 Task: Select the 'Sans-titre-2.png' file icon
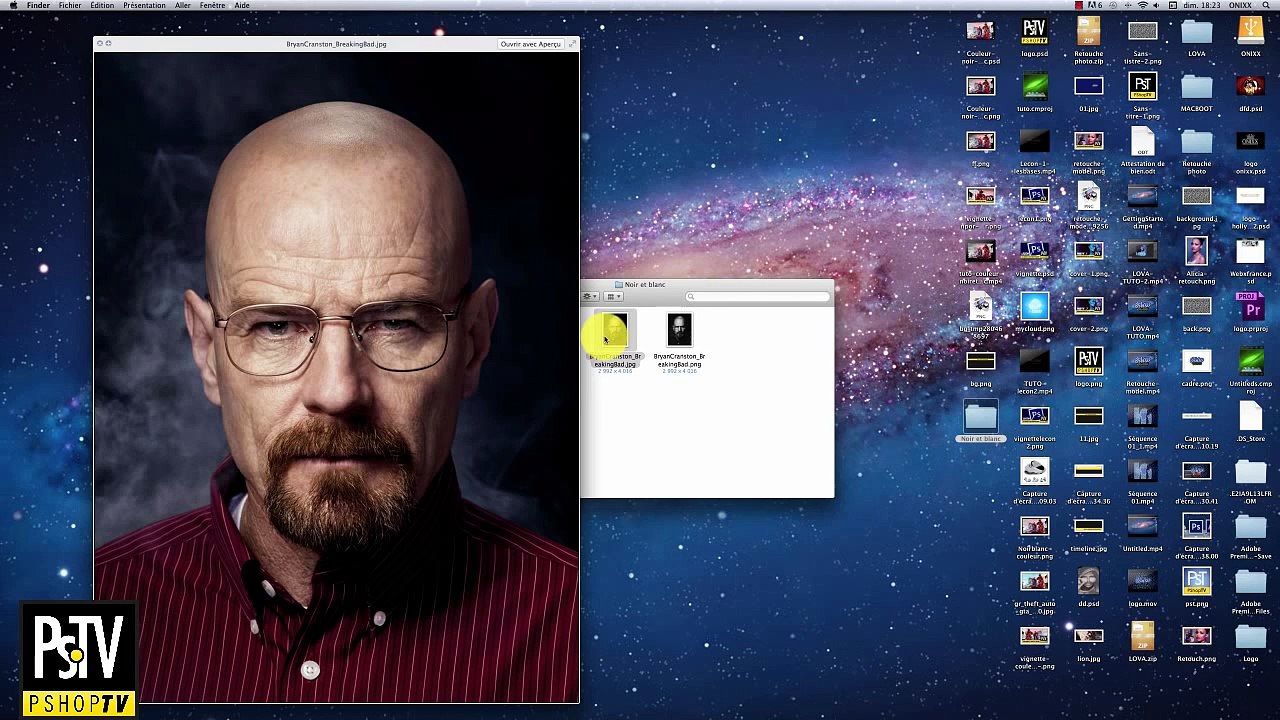point(1142,32)
